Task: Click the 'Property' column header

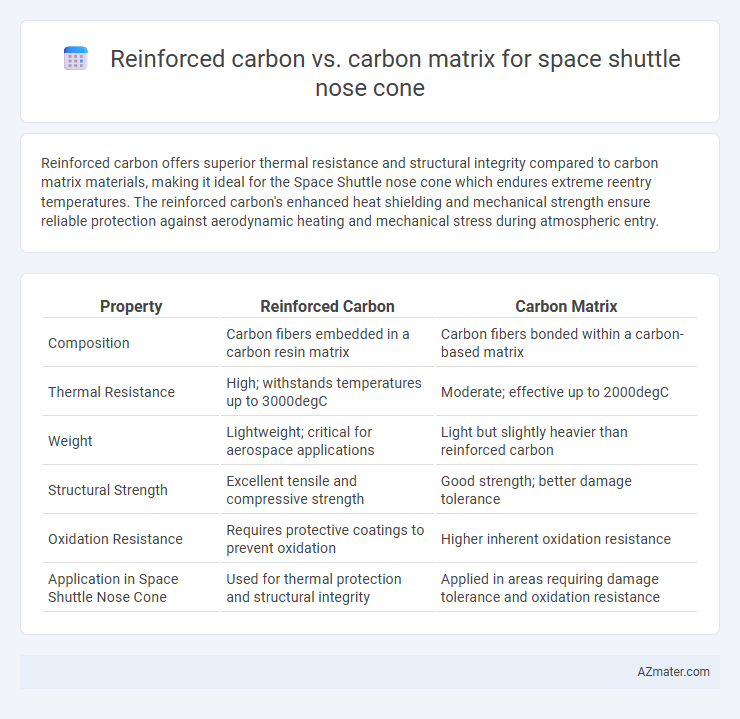Action: [x=131, y=306]
